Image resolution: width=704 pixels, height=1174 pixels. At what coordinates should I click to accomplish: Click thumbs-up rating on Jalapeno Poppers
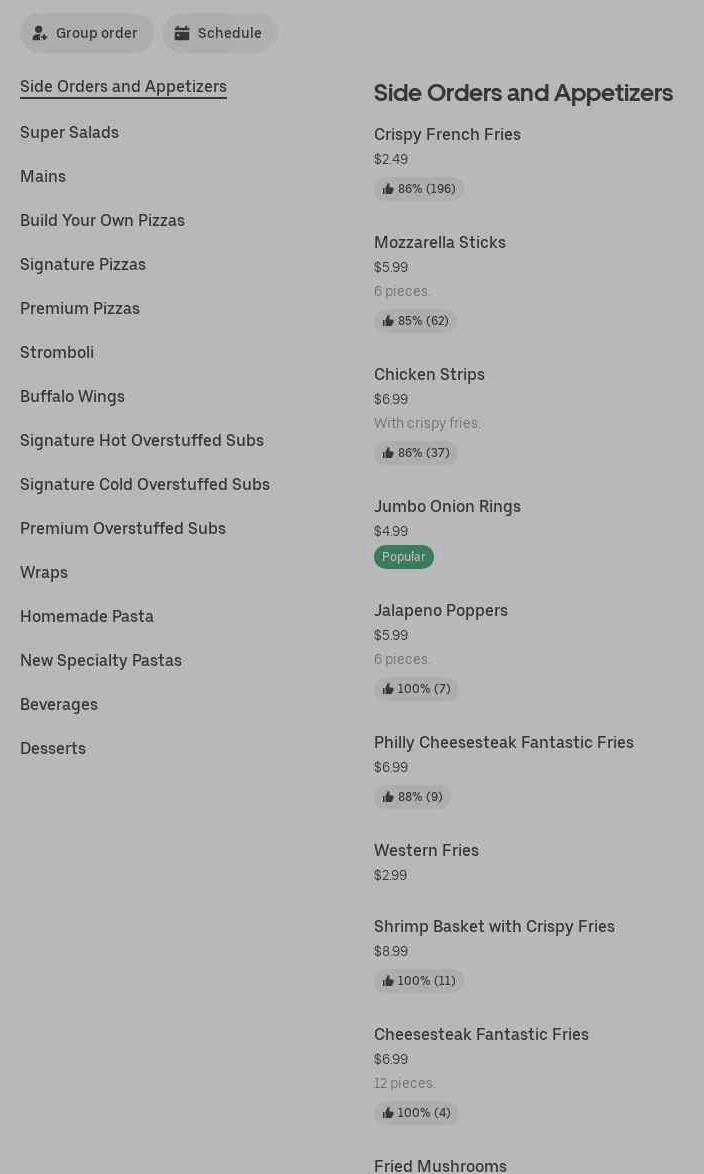point(416,689)
